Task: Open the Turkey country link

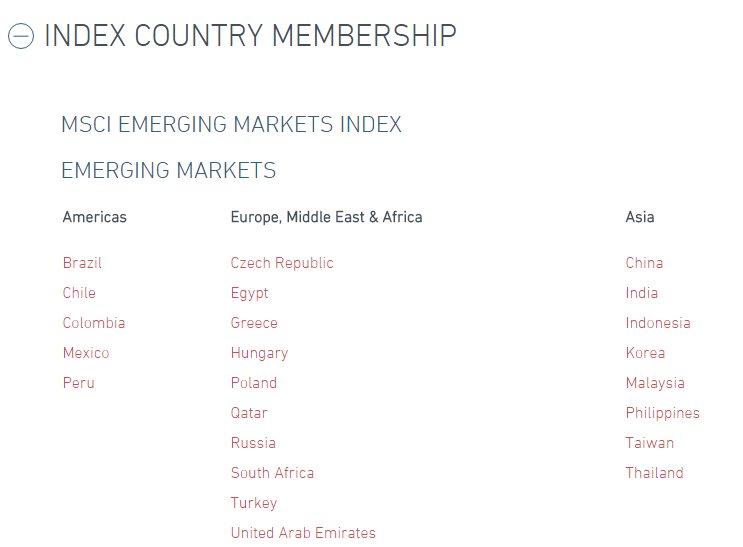Action: click(x=254, y=503)
